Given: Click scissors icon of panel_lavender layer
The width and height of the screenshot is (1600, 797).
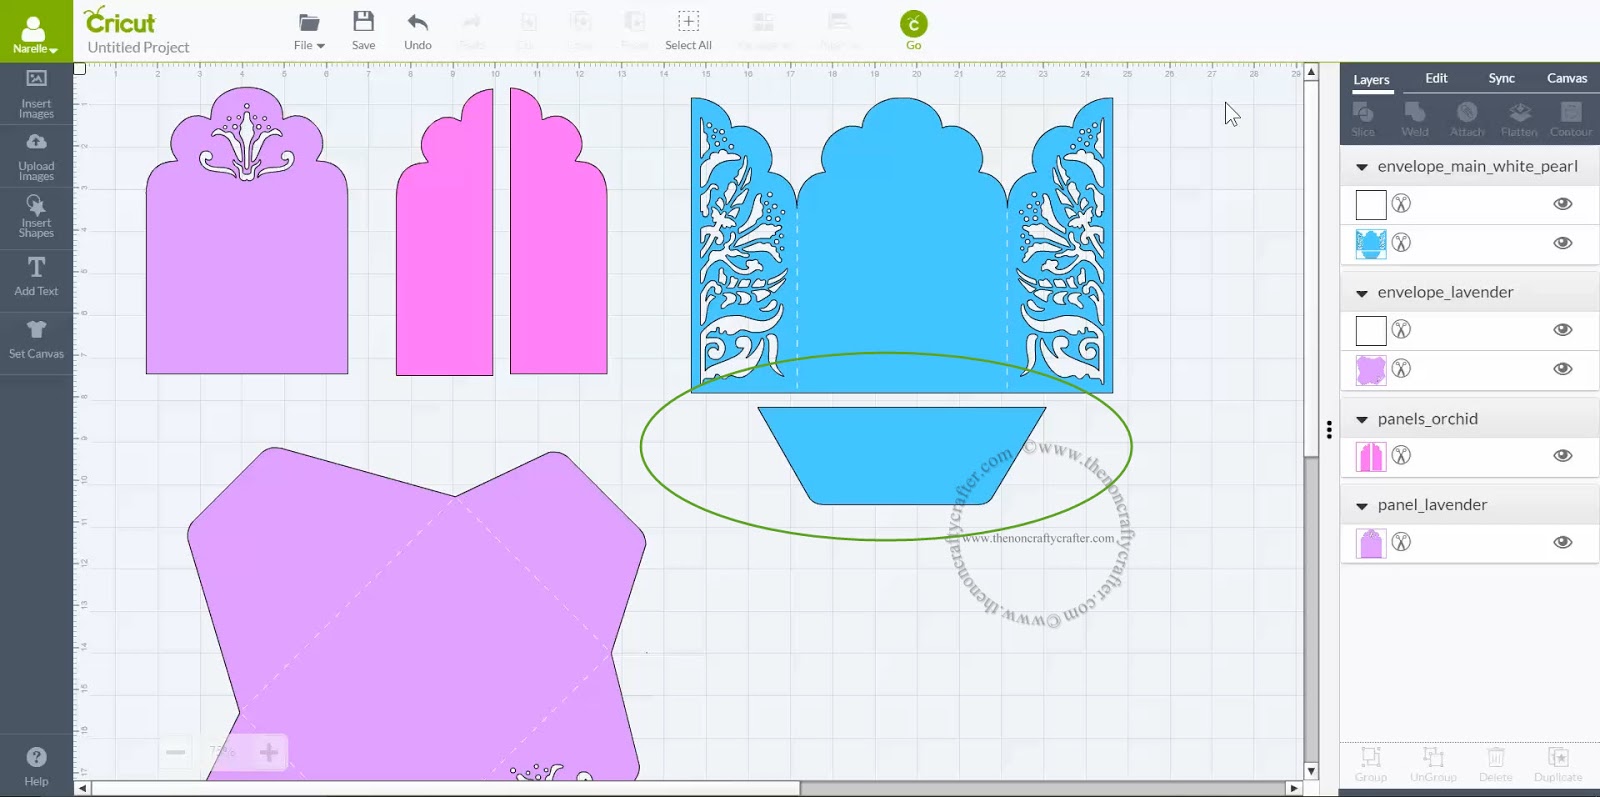Looking at the screenshot, I should [1401, 542].
